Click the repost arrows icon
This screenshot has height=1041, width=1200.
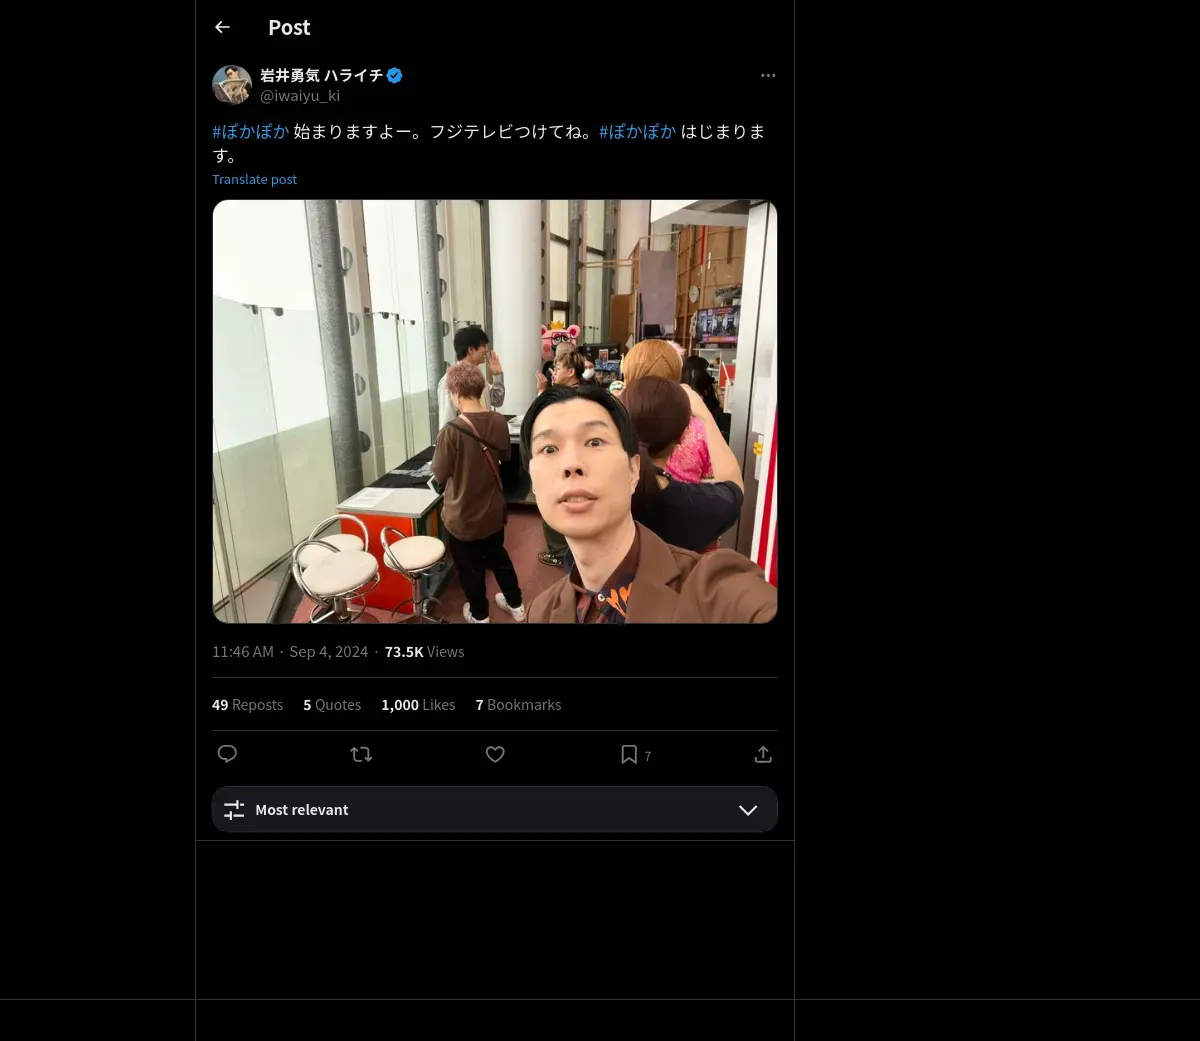coord(361,754)
